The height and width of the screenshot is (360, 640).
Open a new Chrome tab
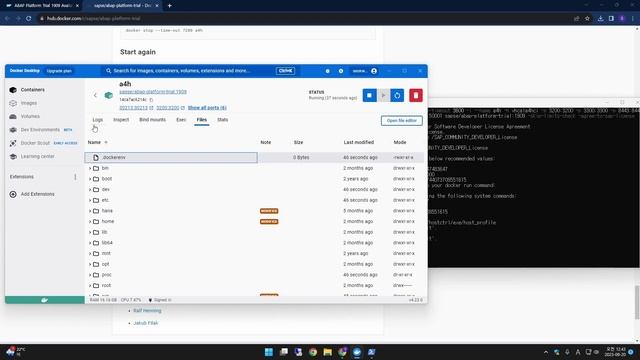point(169,6)
